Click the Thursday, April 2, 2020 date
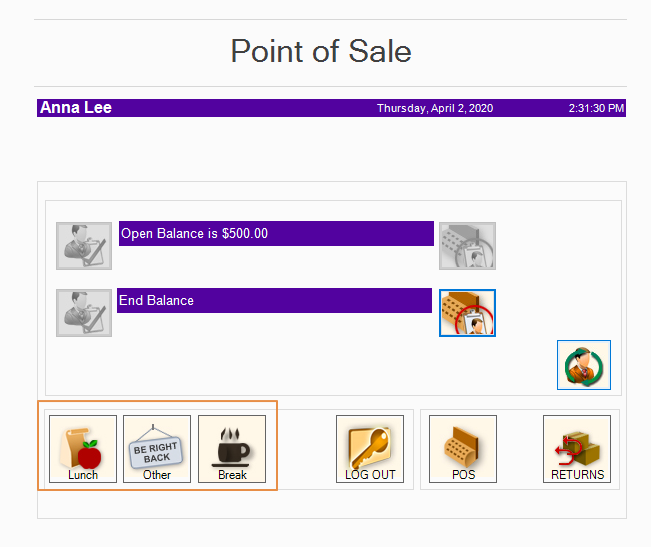The height and width of the screenshot is (547, 651). point(434,108)
